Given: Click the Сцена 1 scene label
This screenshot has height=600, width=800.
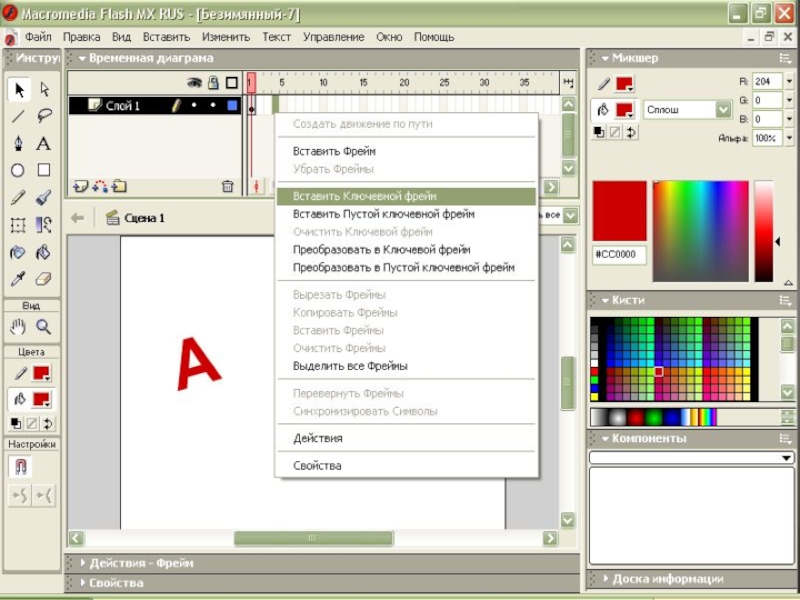Looking at the screenshot, I should click(144, 218).
